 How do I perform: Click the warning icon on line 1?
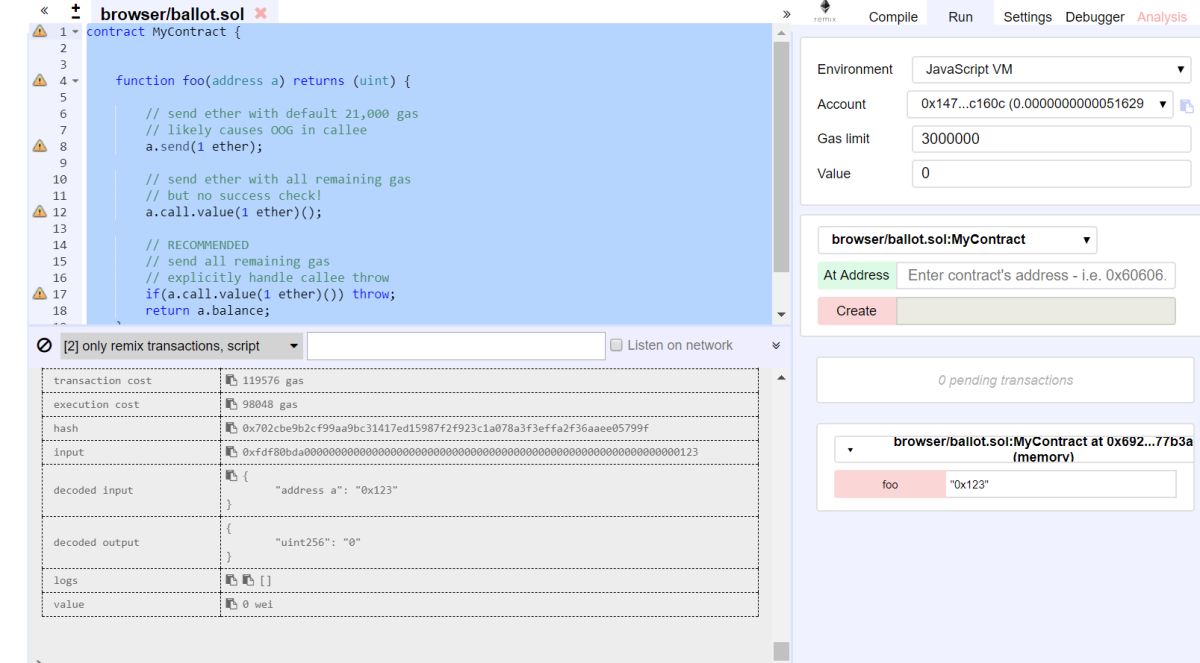pos(40,32)
